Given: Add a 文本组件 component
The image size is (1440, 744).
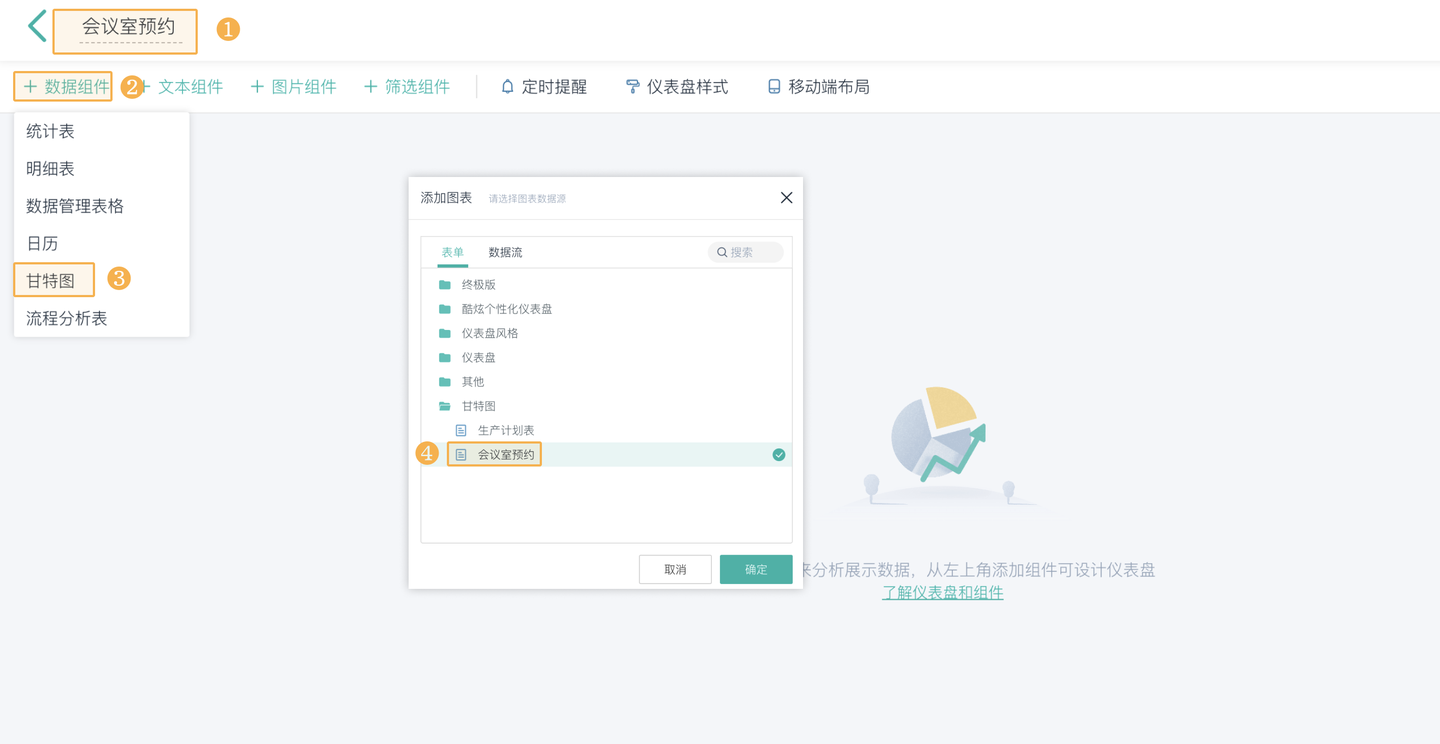Looking at the screenshot, I should click(182, 87).
